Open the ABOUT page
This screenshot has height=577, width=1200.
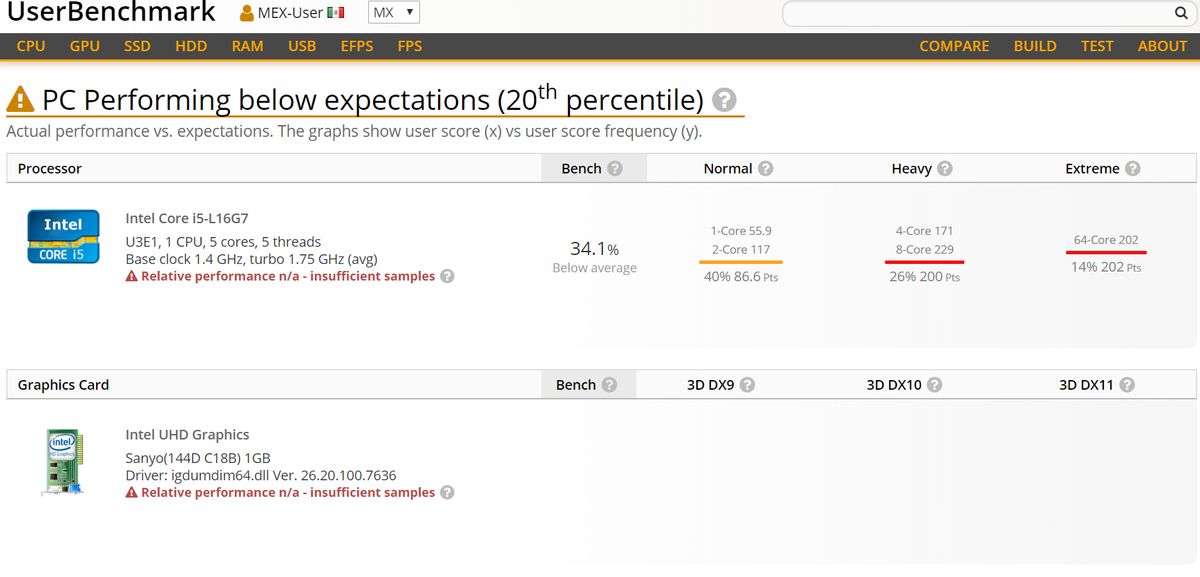coord(1162,46)
